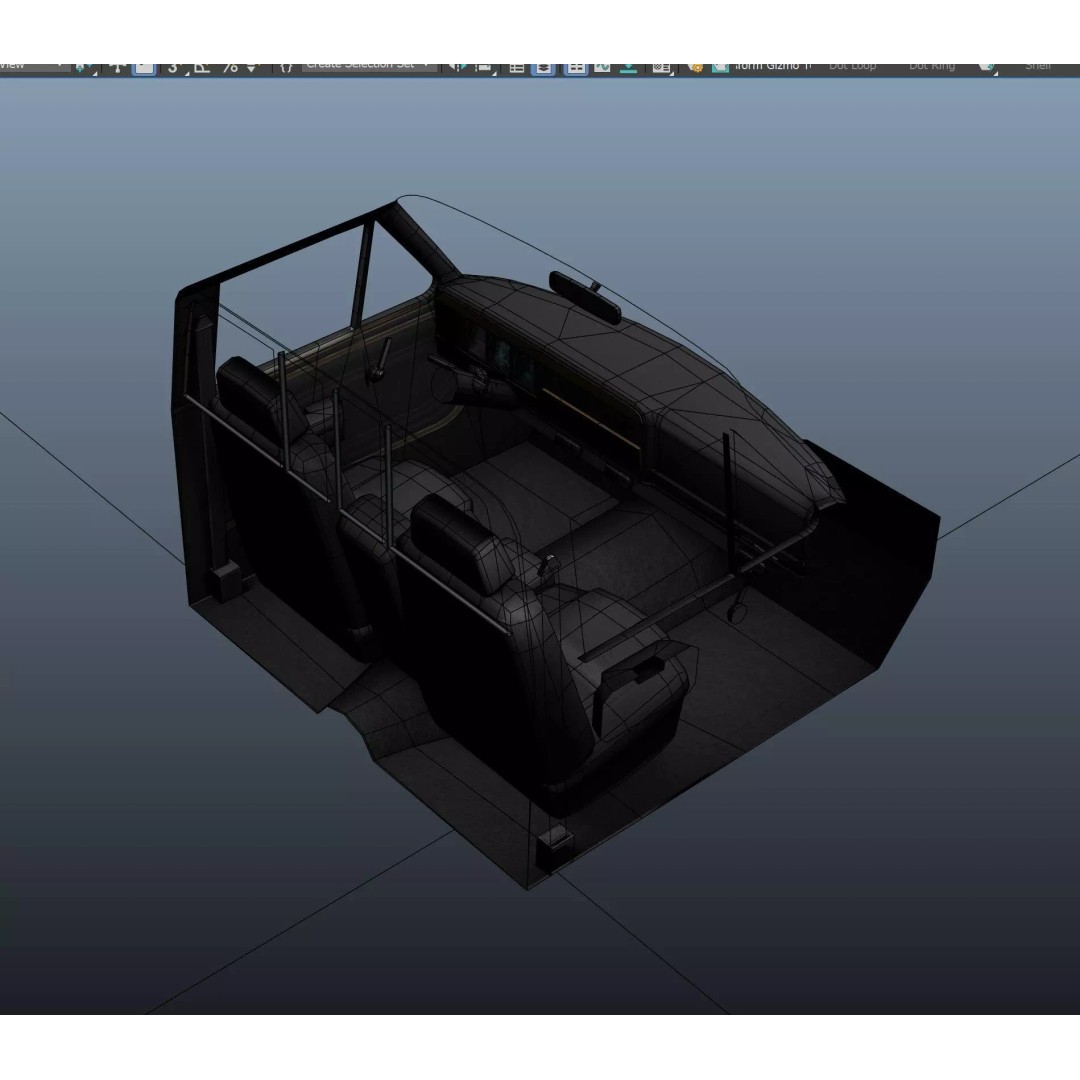Click the Dot Ring button
1080x1080 pixels.
coord(932,66)
